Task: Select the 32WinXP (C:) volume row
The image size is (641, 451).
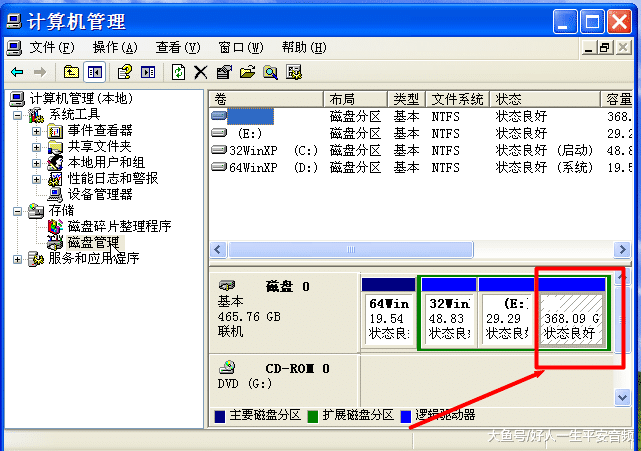Action: click(x=421, y=150)
